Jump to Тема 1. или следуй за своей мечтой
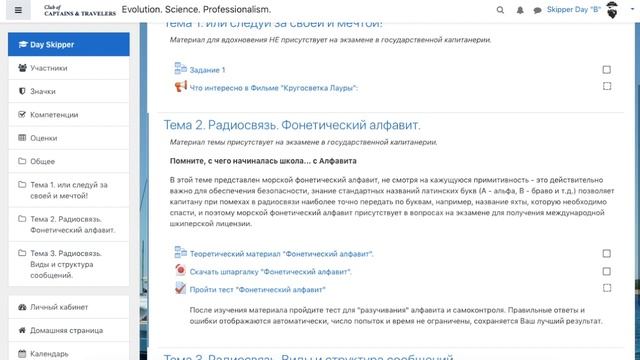Viewport: 640px width, 360px height. coord(69,190)
